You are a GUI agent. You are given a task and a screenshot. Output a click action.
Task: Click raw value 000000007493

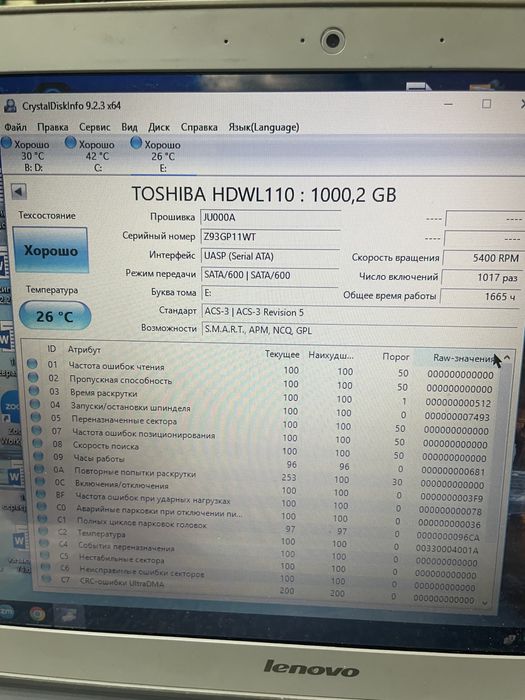coord(457,417)
